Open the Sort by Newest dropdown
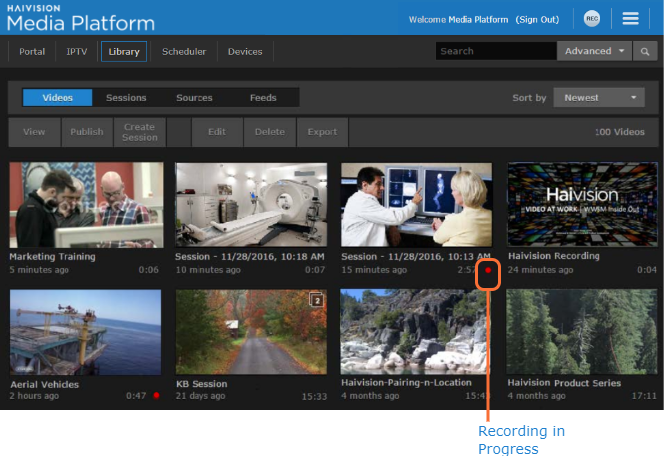665x456 pixels. click(x=599, y=97)
